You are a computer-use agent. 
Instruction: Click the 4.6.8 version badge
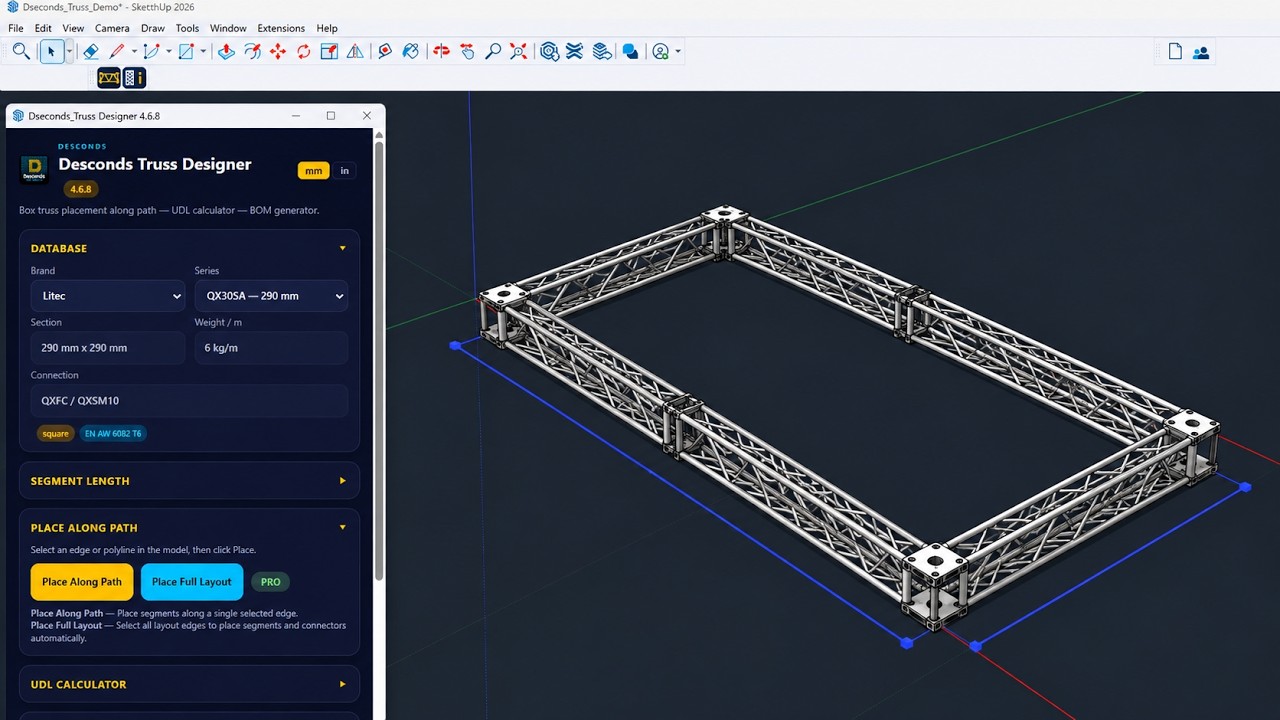click(80, 189)
